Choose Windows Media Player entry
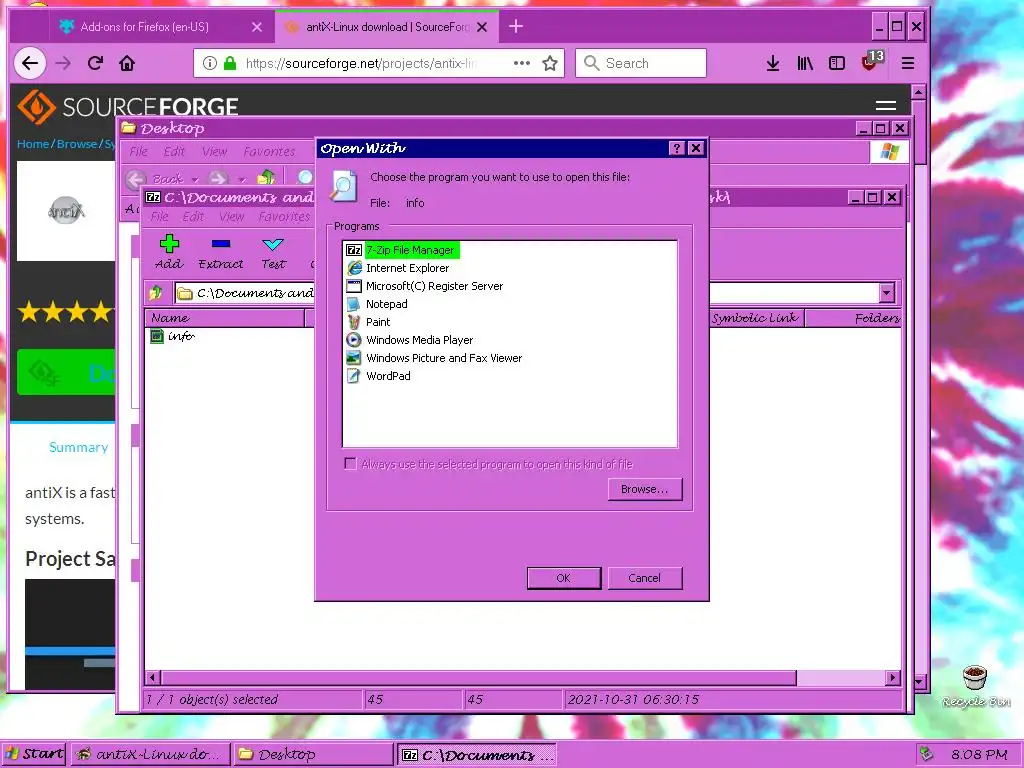 (x=419, y=340)
